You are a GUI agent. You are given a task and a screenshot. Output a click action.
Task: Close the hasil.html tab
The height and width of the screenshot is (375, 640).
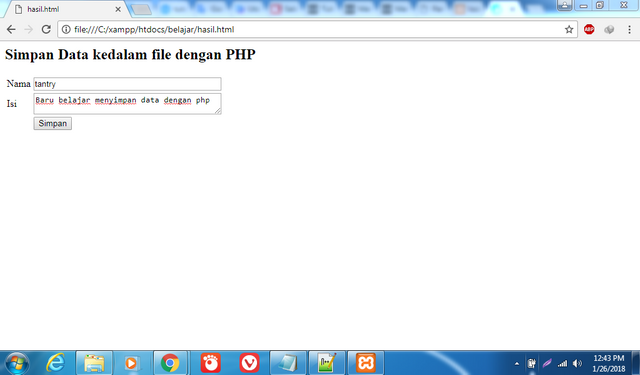point(118,9)
